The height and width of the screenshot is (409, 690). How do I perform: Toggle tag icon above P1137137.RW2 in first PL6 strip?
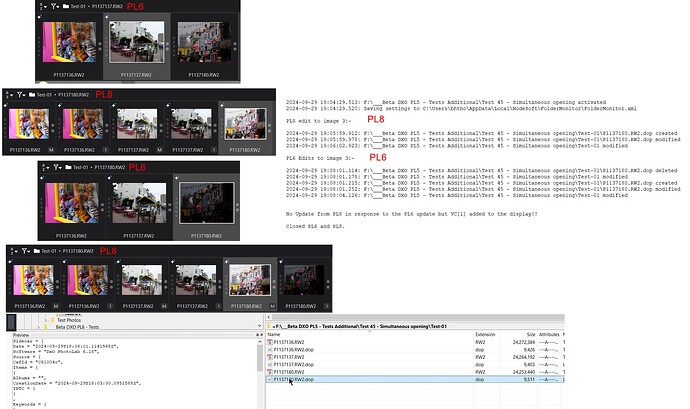click(106, 18)
